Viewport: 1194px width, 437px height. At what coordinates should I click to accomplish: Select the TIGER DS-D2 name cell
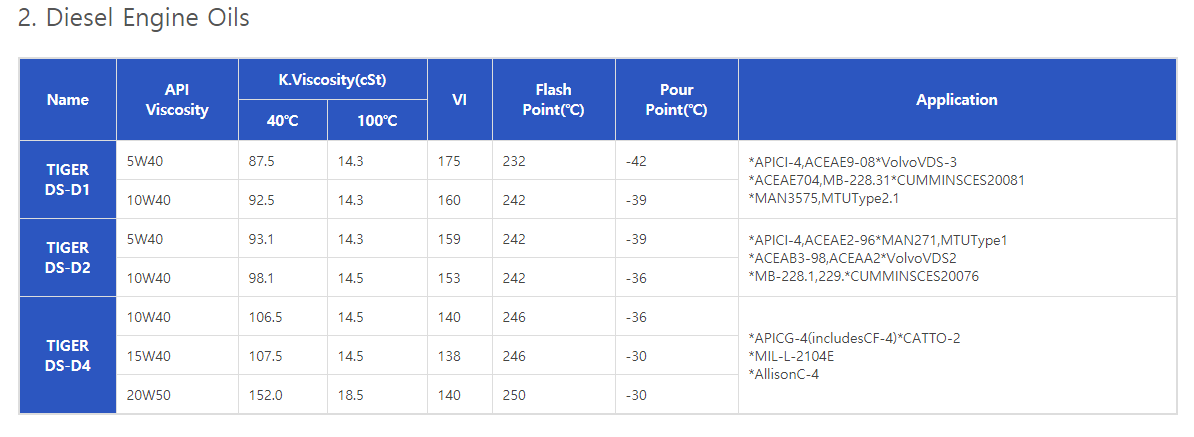(x=68, y=258)
